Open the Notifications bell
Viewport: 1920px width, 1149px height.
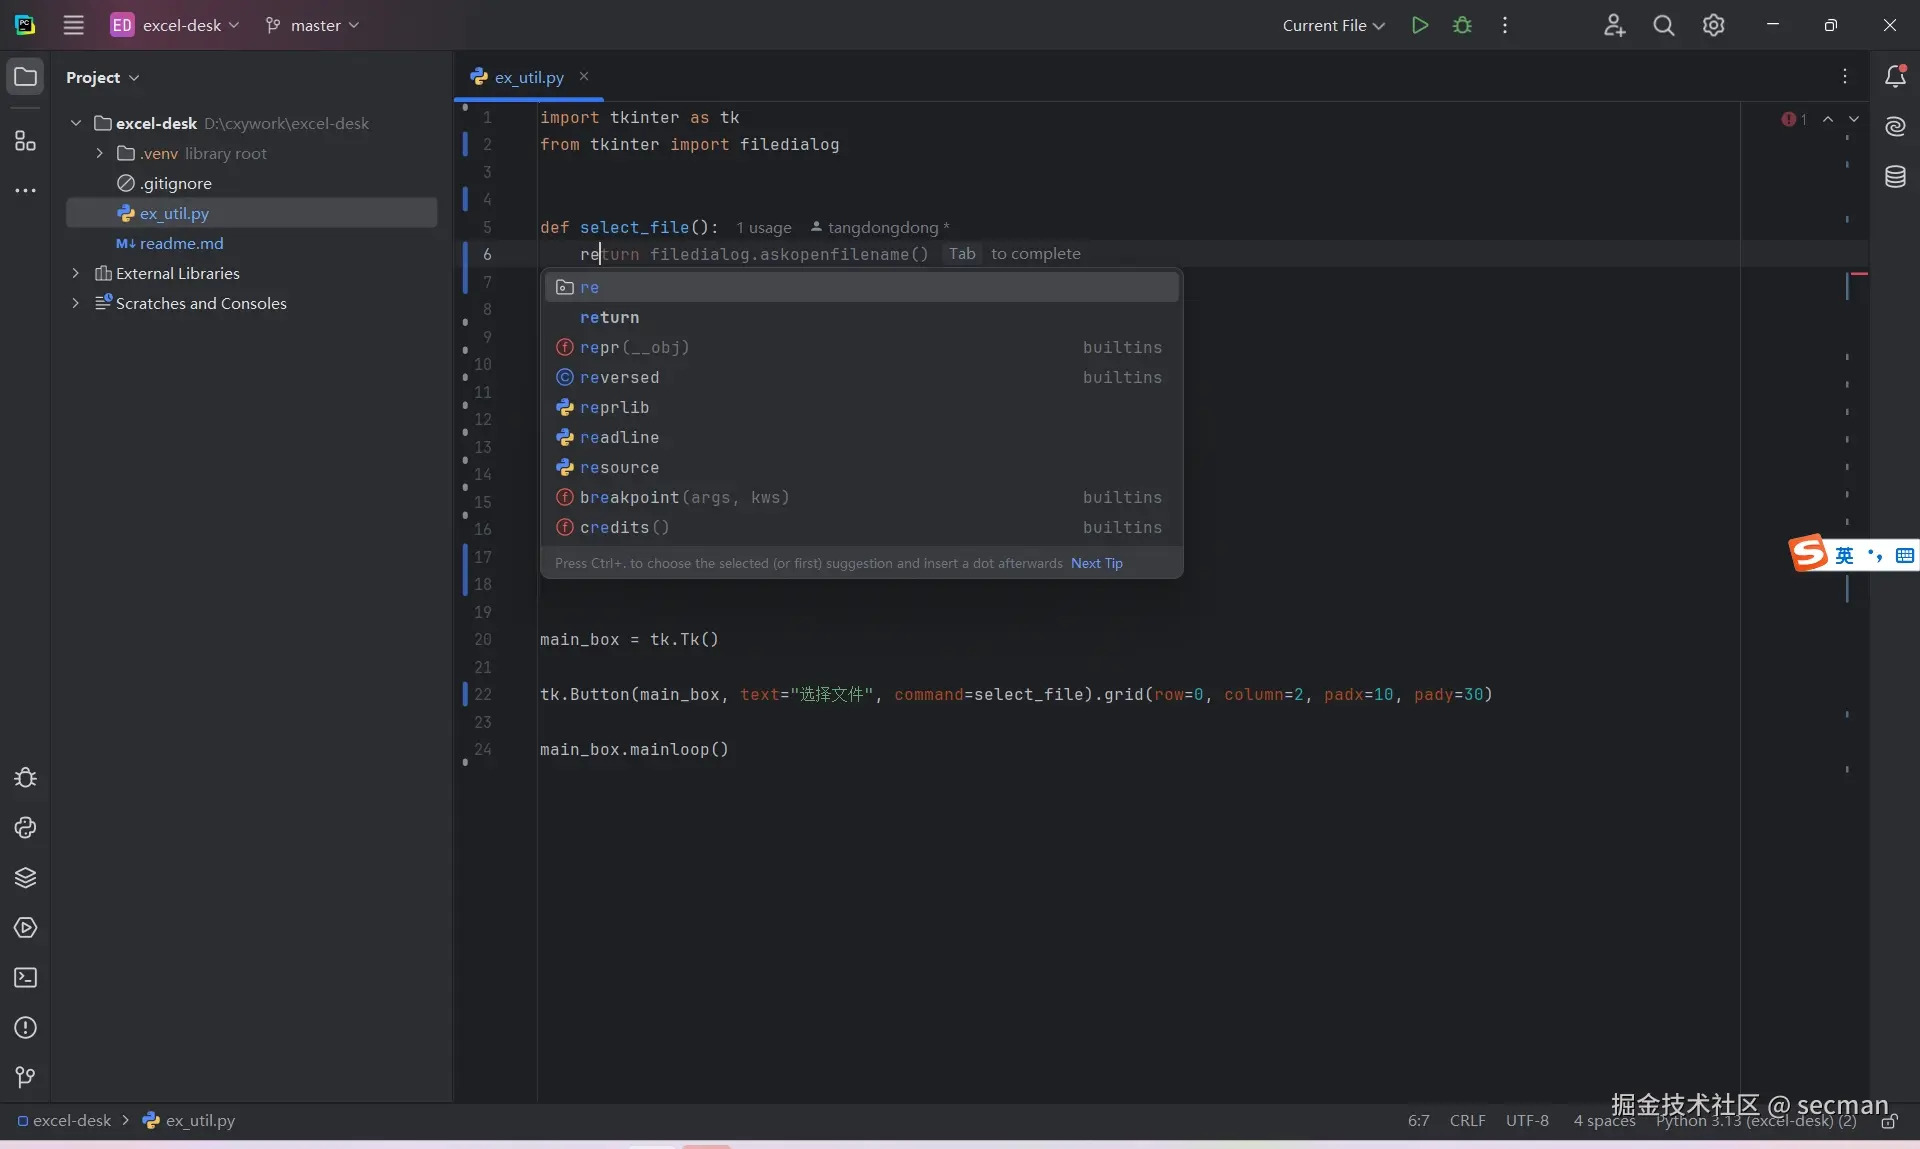[1895, 77]
